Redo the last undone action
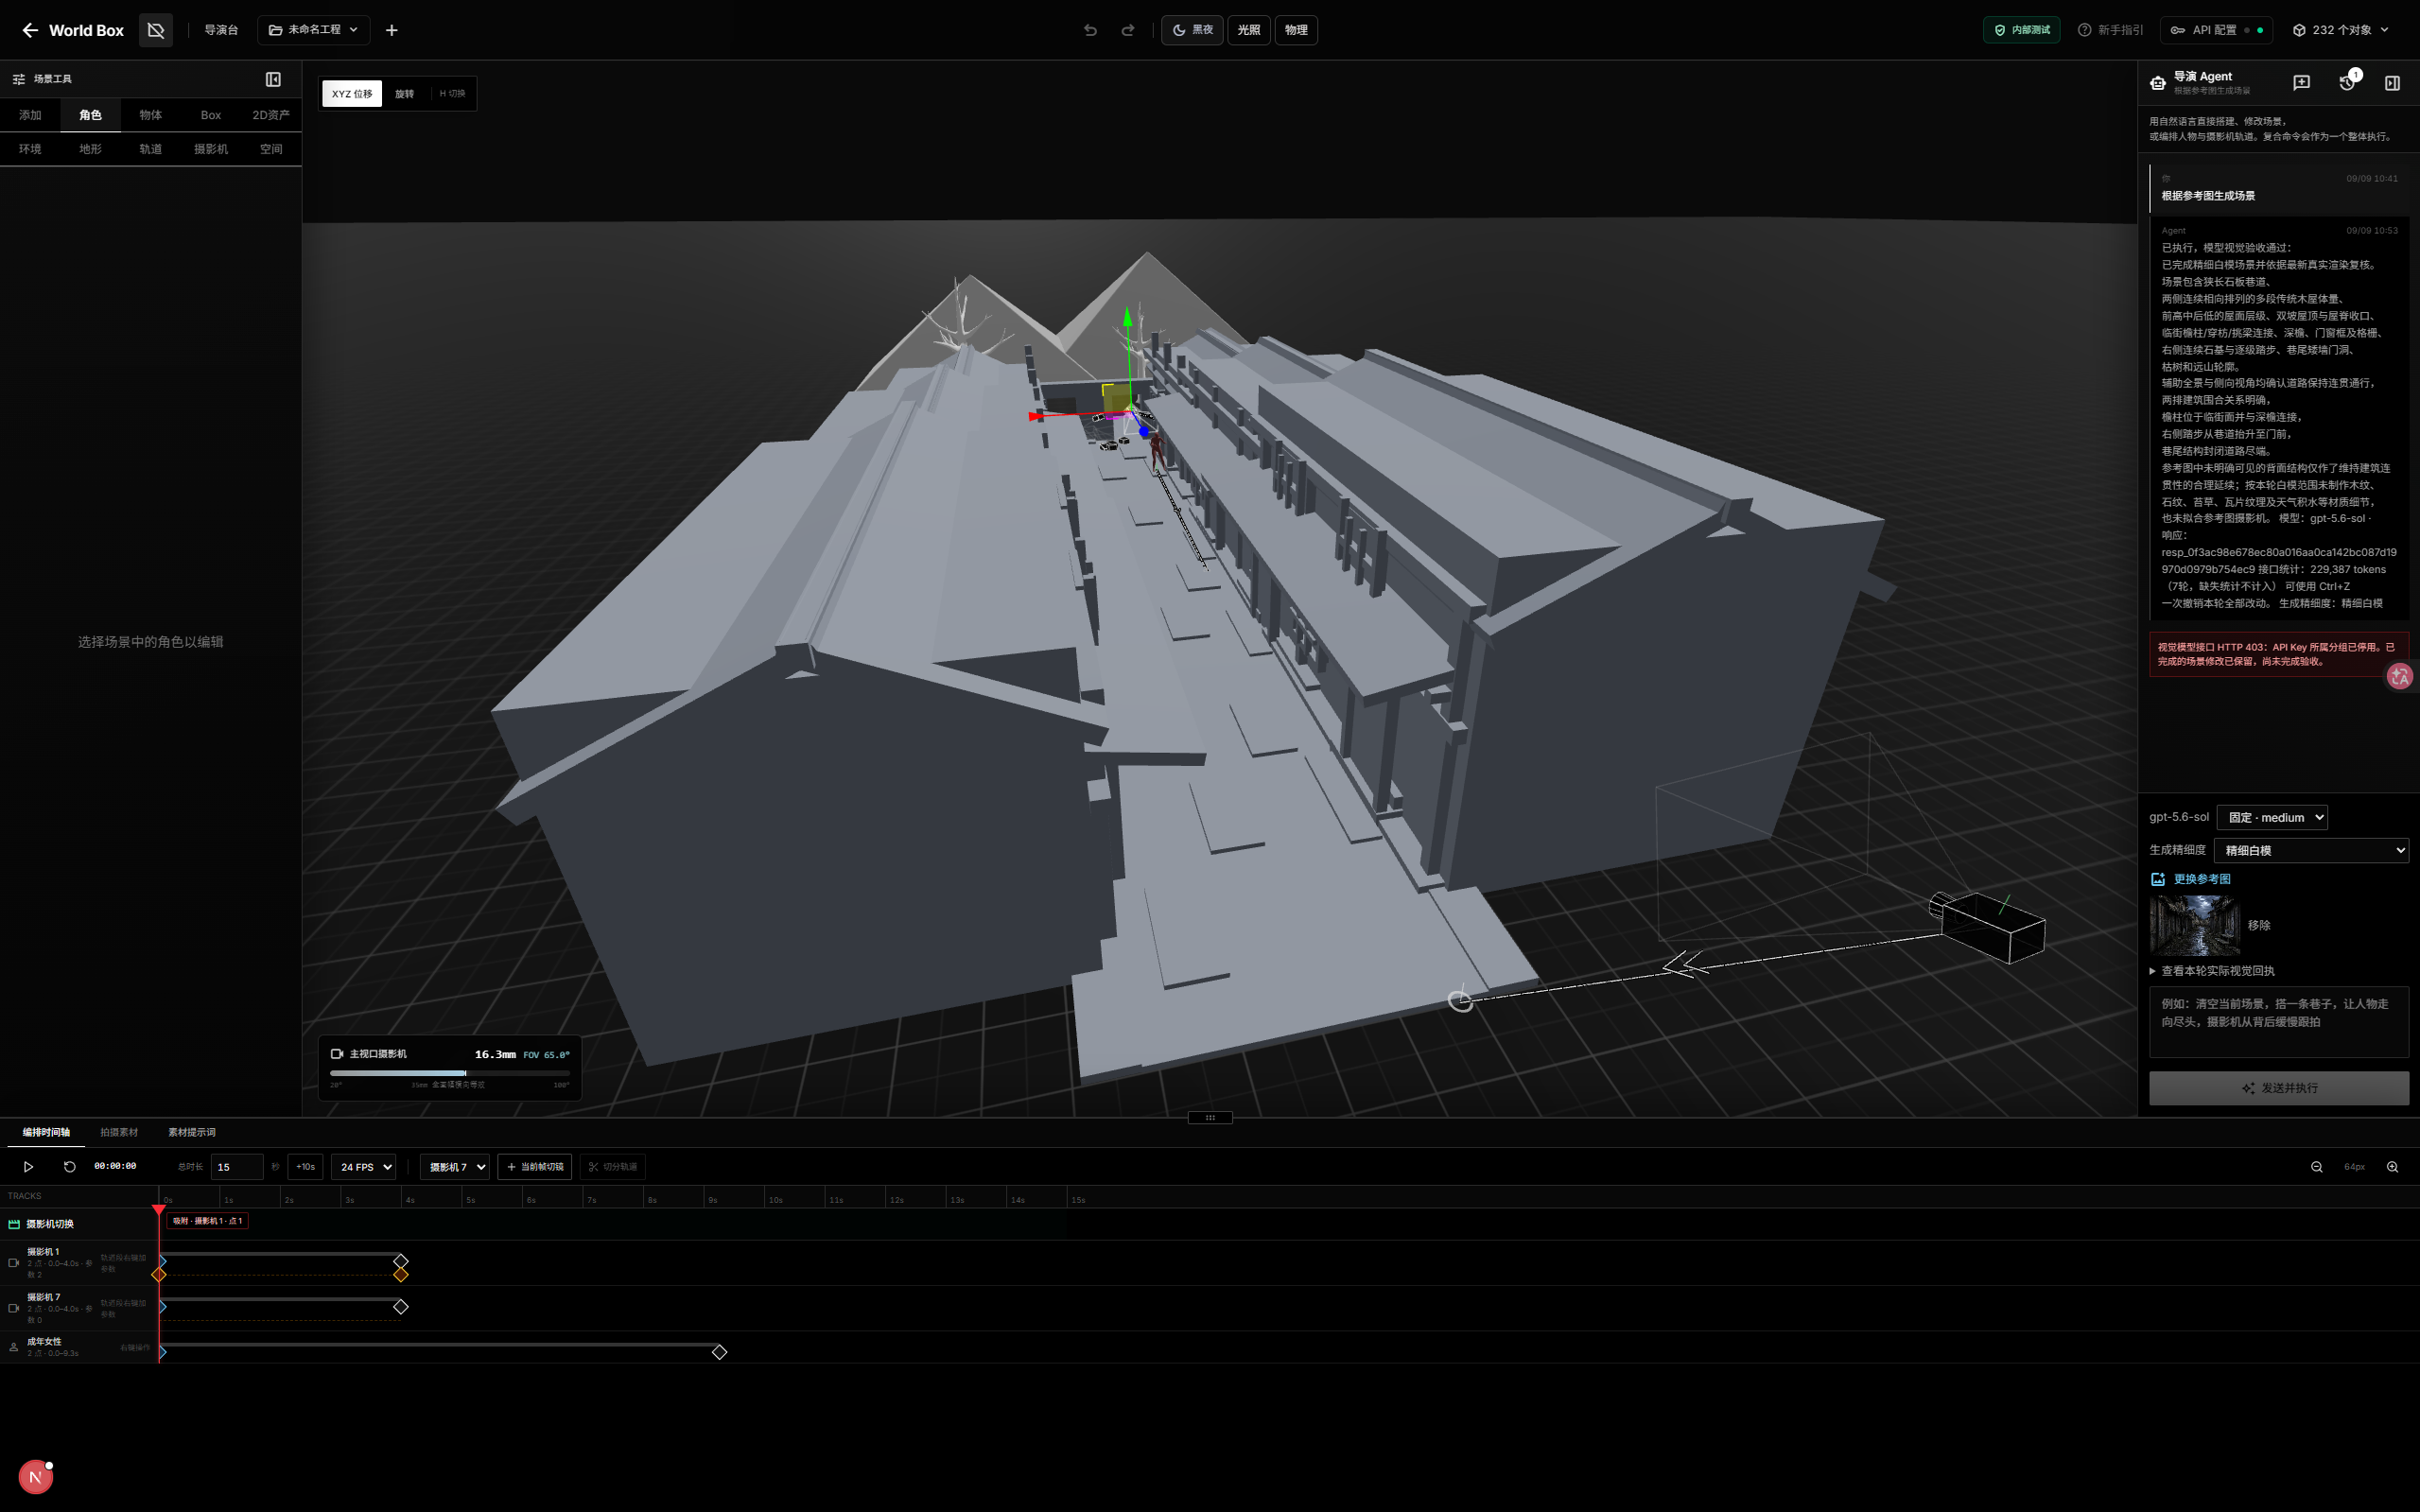 1128,30
